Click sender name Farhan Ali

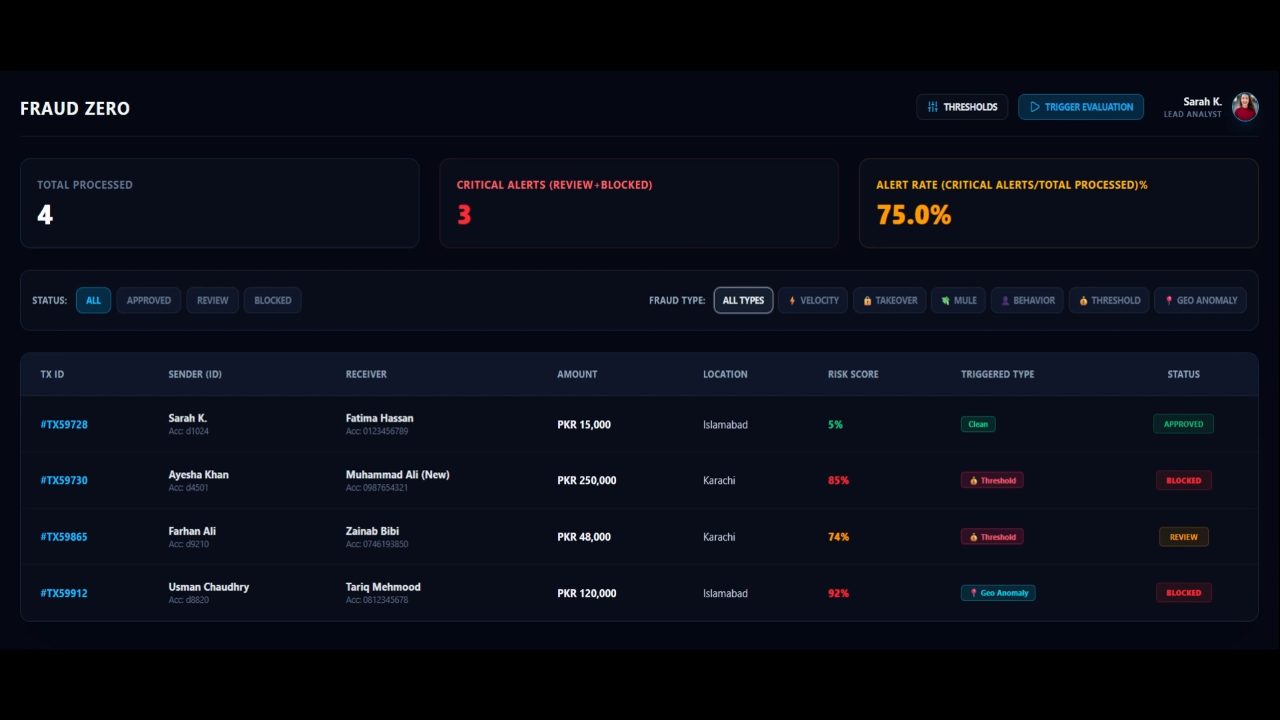click(x=192, y=531)
